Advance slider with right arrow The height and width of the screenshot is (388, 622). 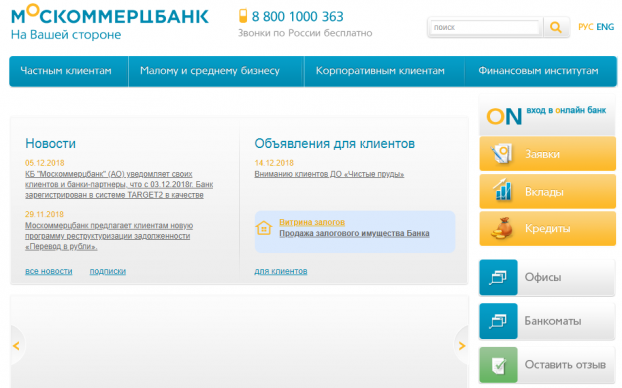click(461, 346)
